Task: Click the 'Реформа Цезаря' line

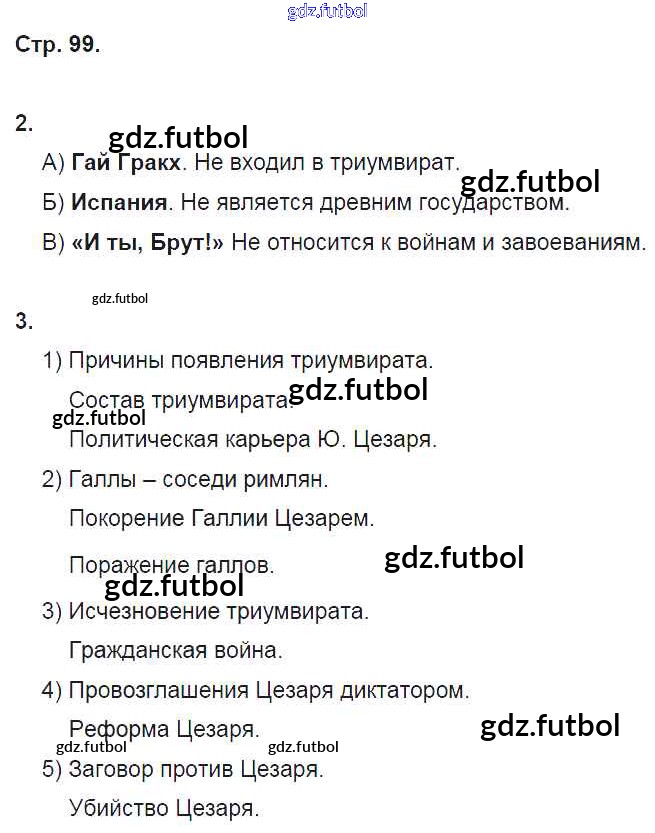Action: click(164, 729)
